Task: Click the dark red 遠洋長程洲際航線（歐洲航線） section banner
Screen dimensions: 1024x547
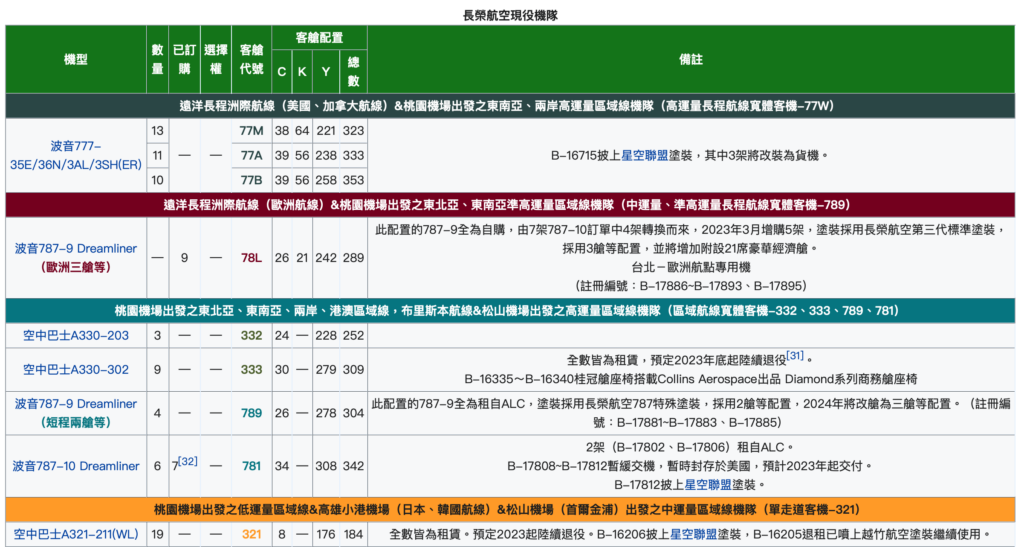Action: click(510, 205)
